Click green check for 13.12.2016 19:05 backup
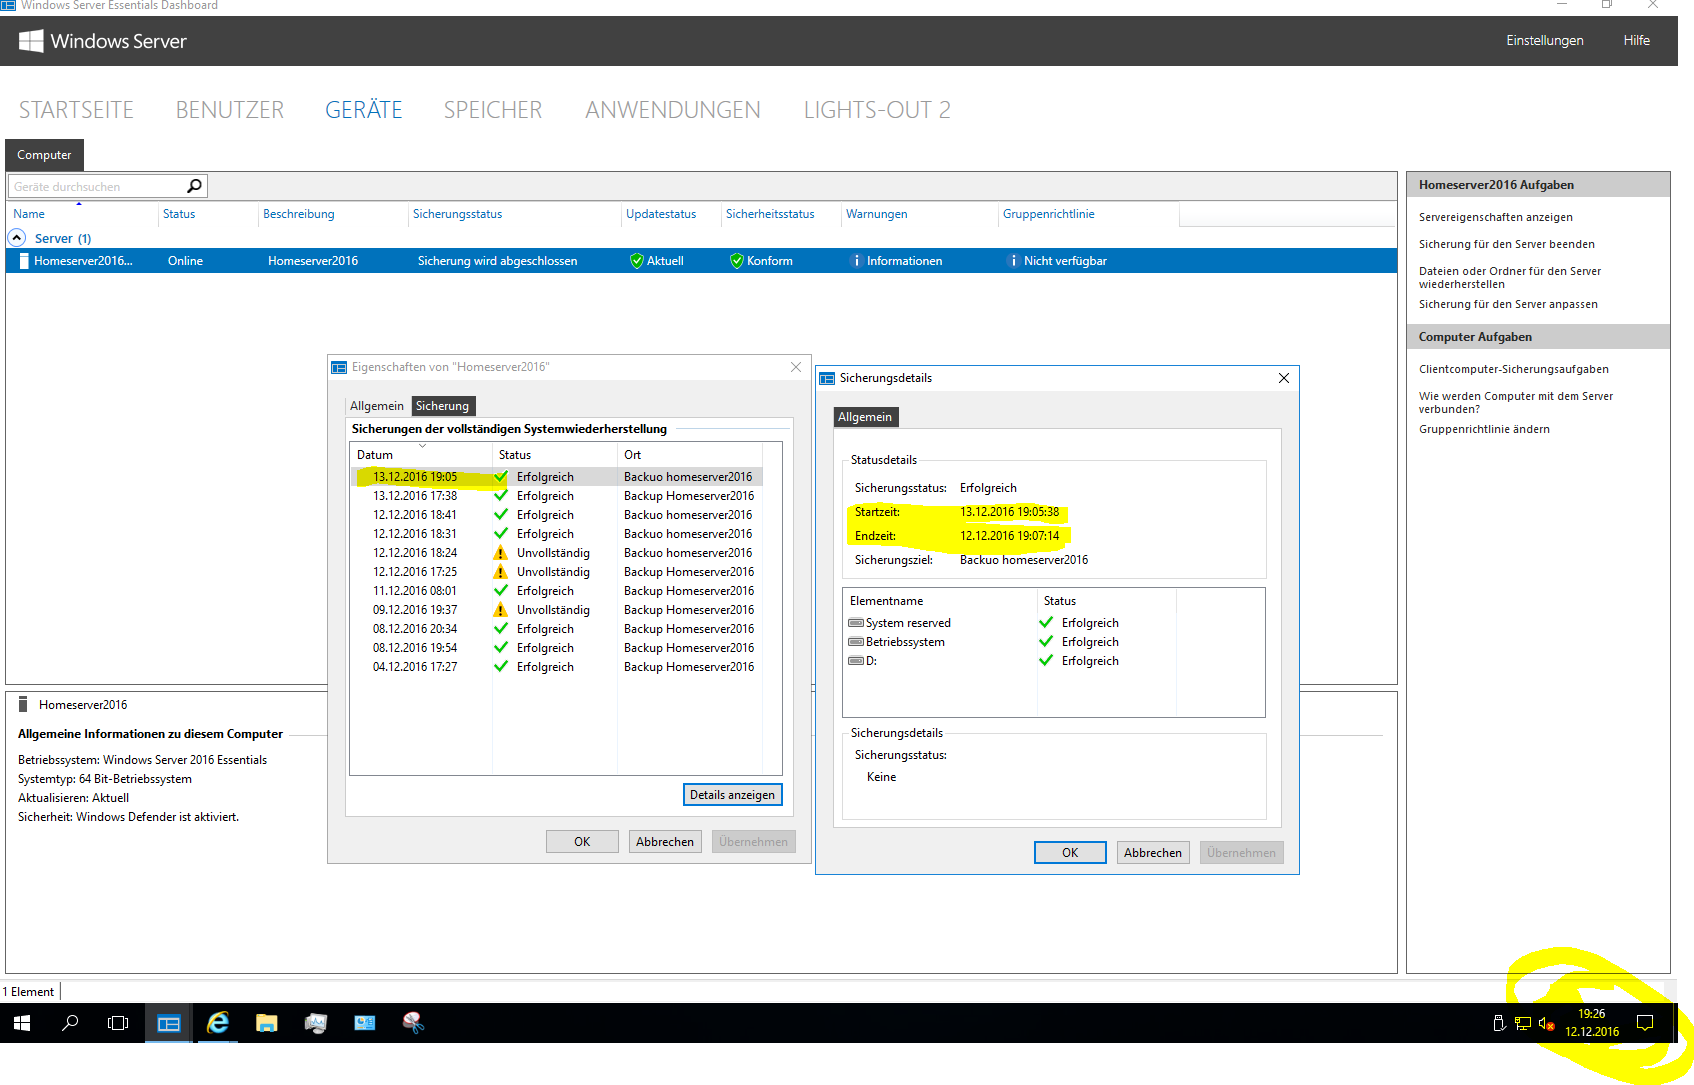Screen dimensions: 1694x1085 pyautogui.click(x=501, y=477)
